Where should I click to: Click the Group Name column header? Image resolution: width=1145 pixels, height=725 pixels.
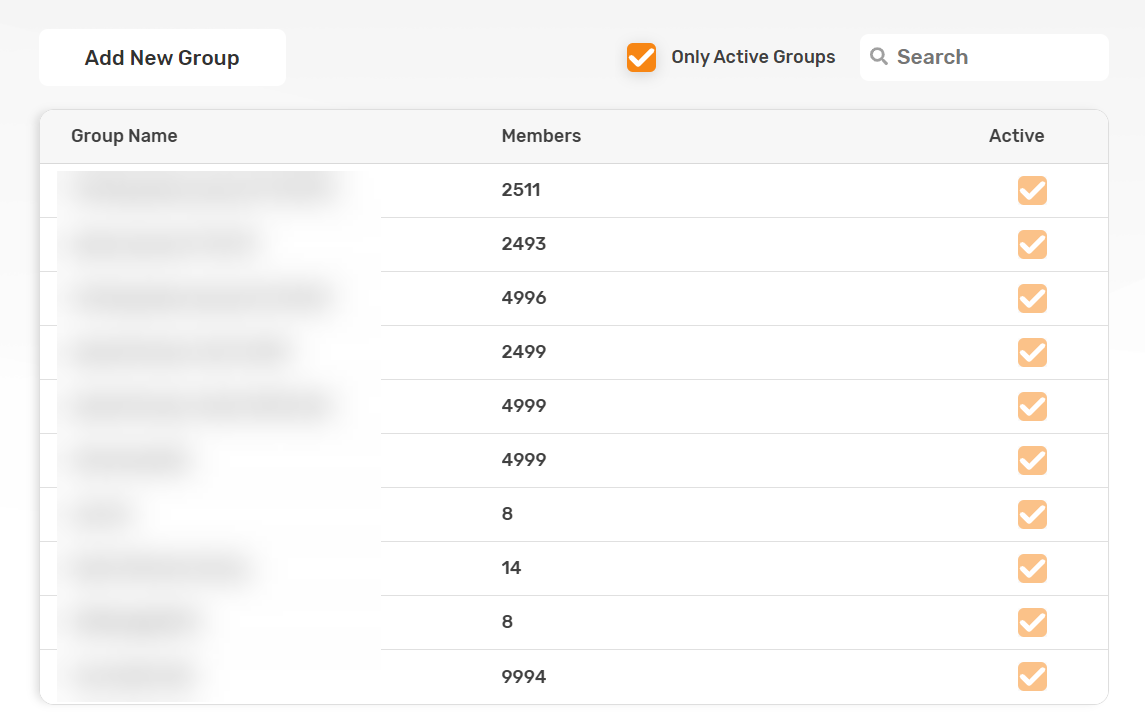[124, 135]
